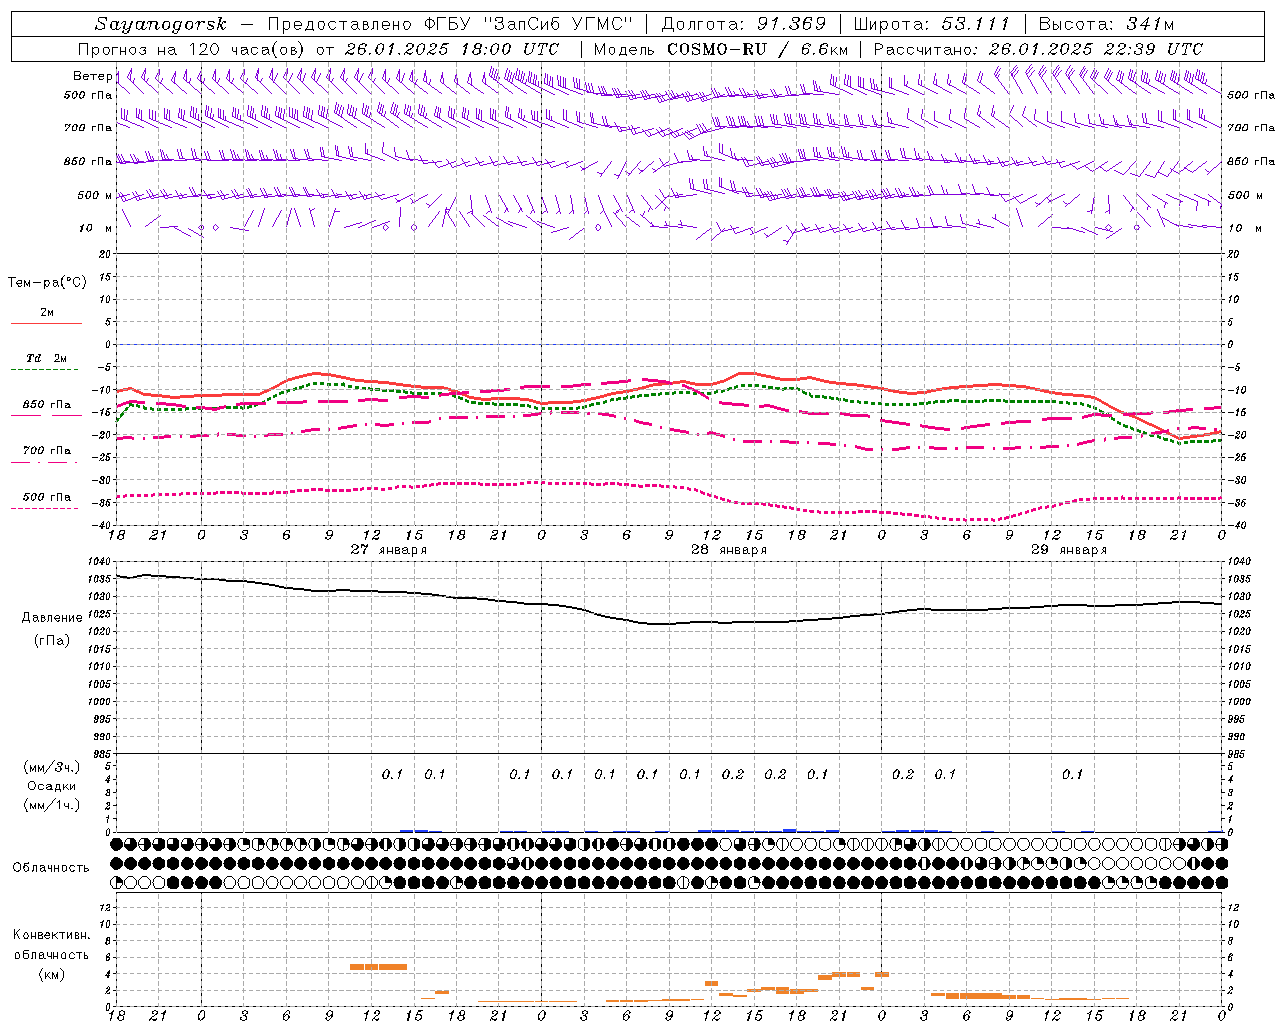The width and height of the screenshot is (1280, 1024).
Task: Click the 'Прогноз на 120 часа(ов)' forecast header
Action: tap(192, 49)
